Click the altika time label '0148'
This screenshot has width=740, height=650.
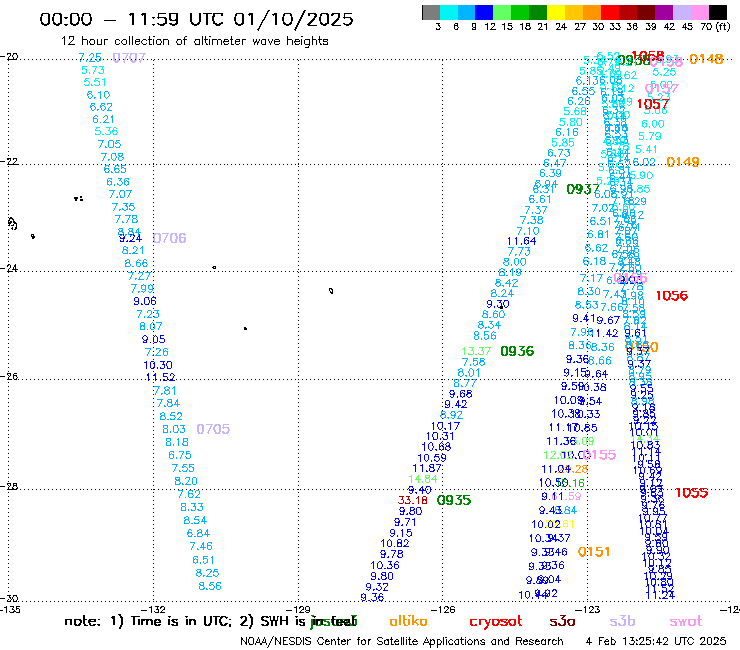706,59
